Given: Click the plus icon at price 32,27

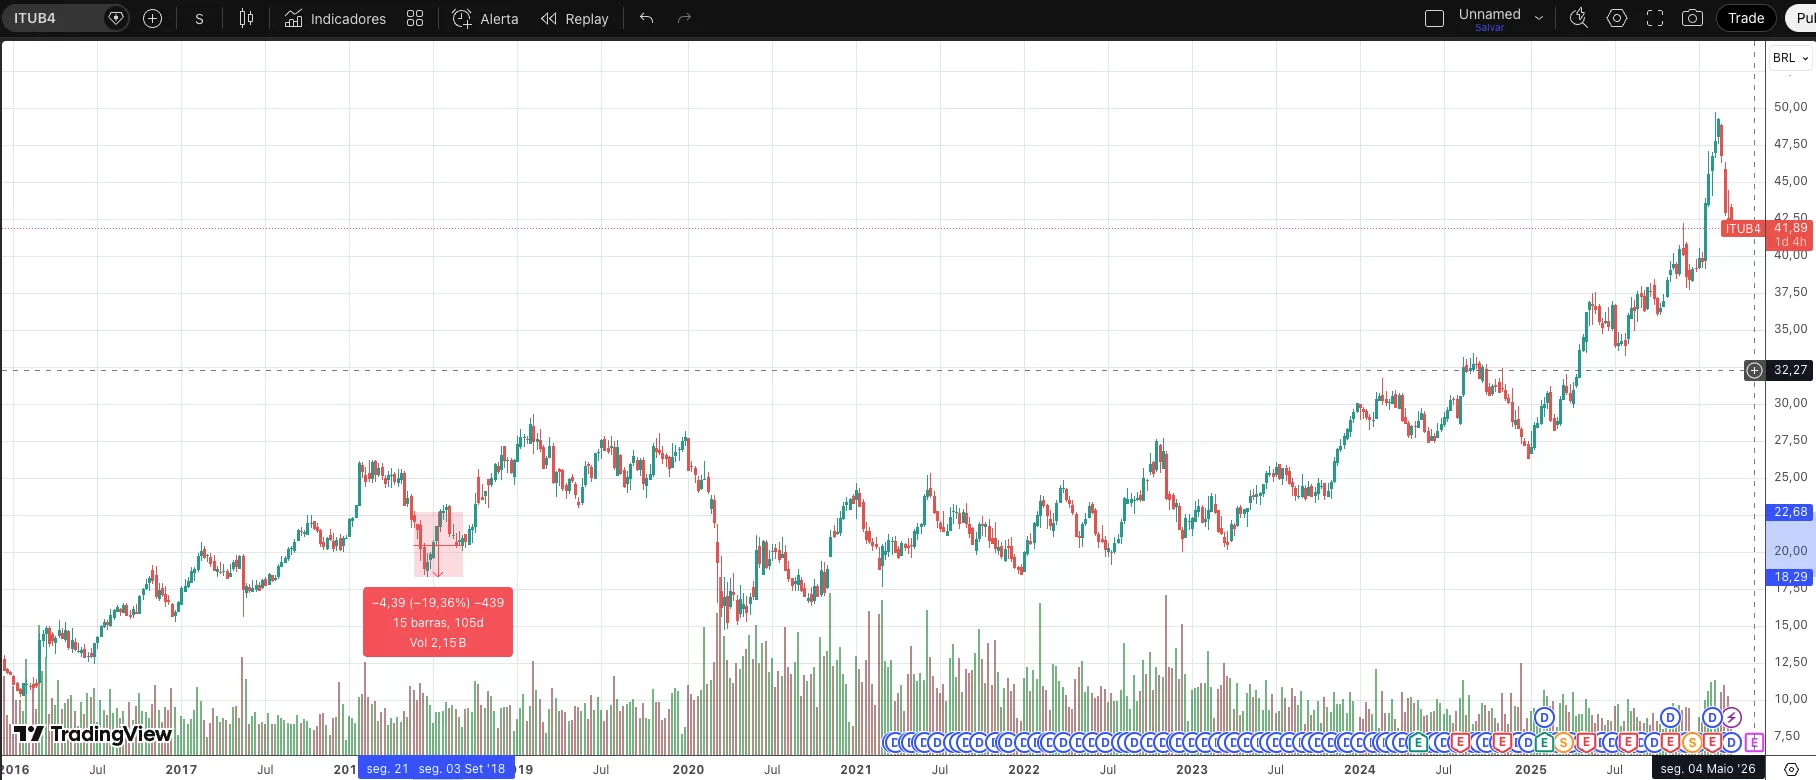Looking at the screenshot, I should pyautogui.click(x=1754, y=370).
